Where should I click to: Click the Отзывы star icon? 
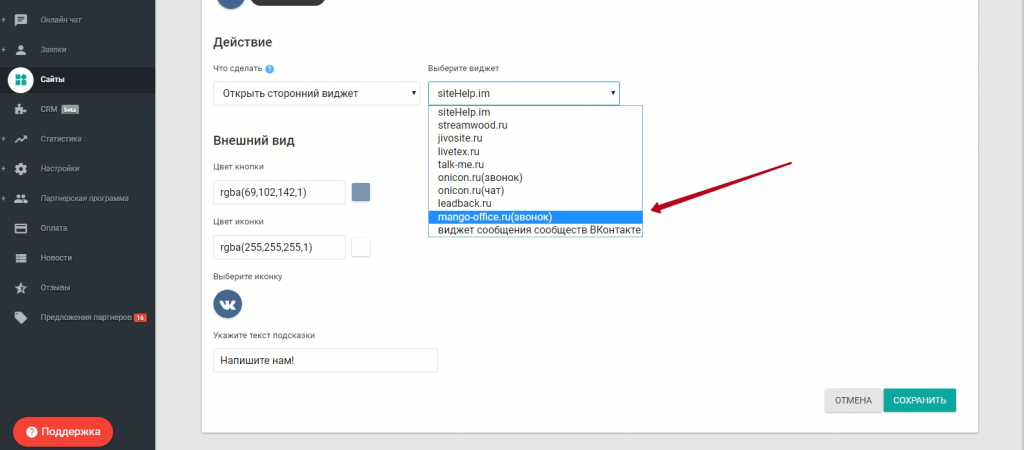(x=21, y=288)
